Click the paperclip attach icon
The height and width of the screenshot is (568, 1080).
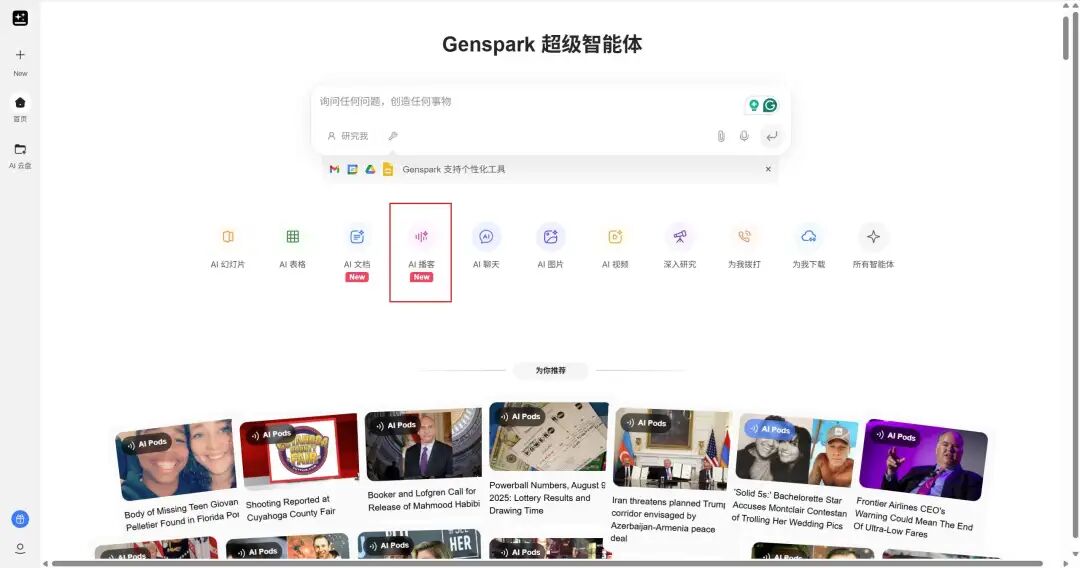[x=720, y=136]
